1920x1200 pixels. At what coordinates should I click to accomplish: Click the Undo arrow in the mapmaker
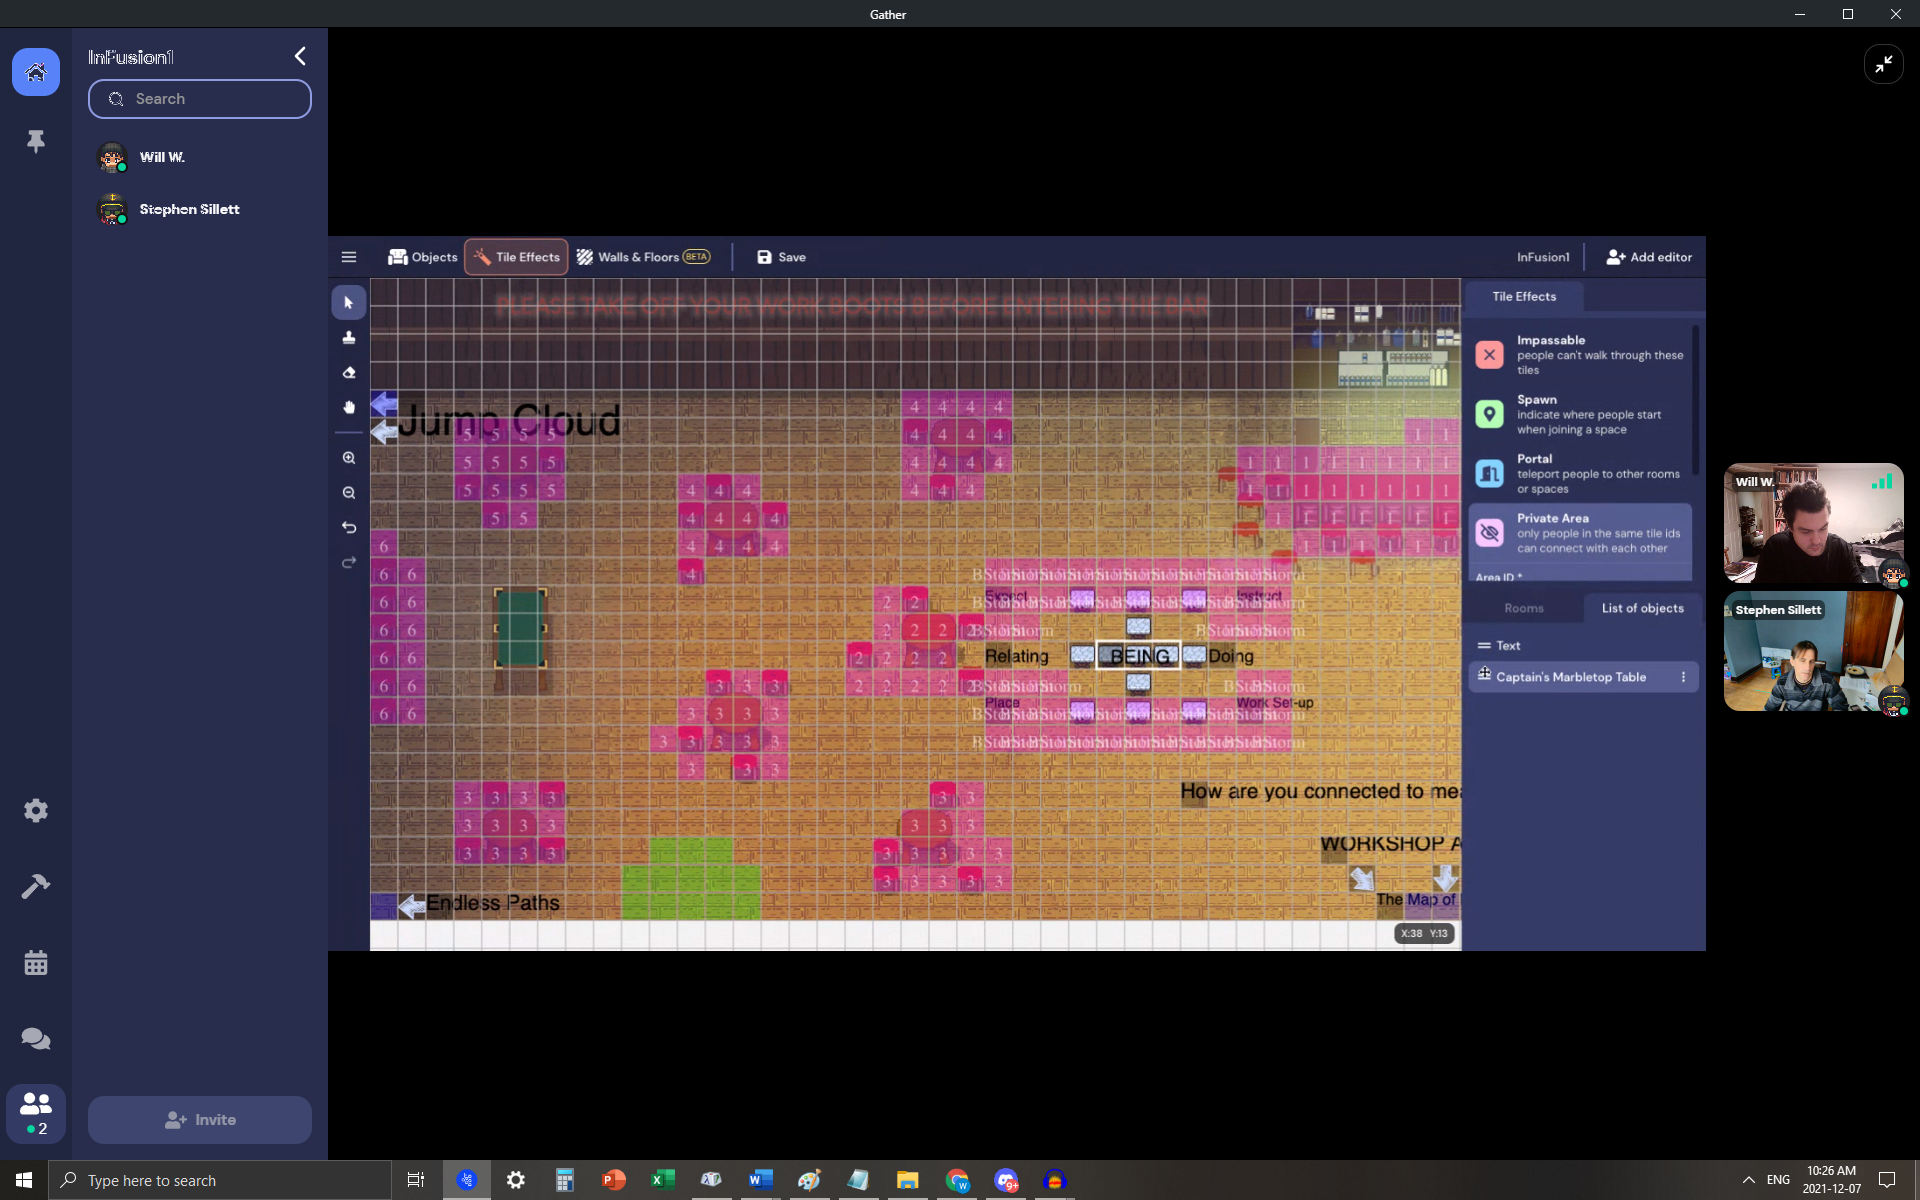349,527
